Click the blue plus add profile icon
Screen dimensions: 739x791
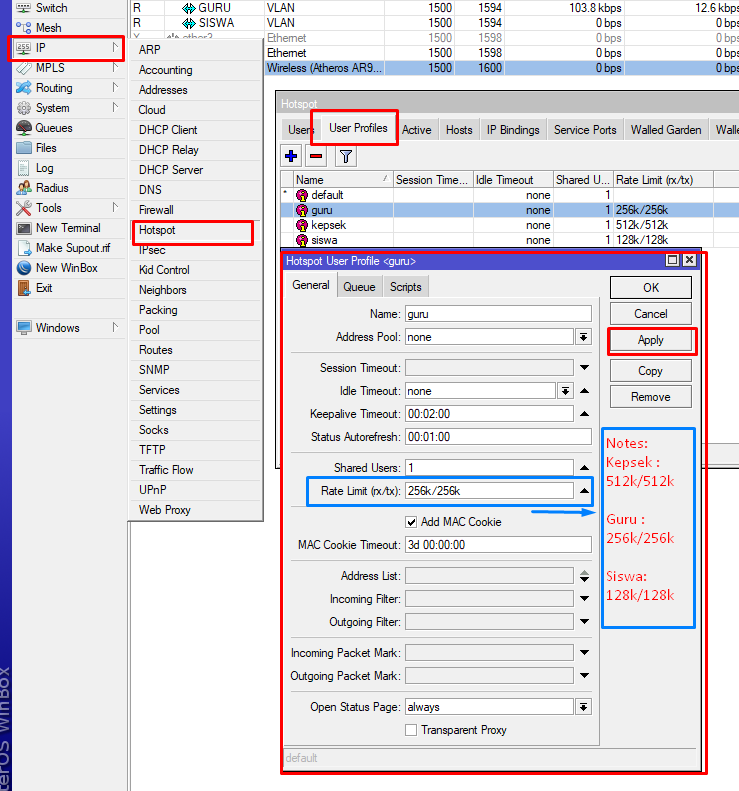click(x=292, y=156)
